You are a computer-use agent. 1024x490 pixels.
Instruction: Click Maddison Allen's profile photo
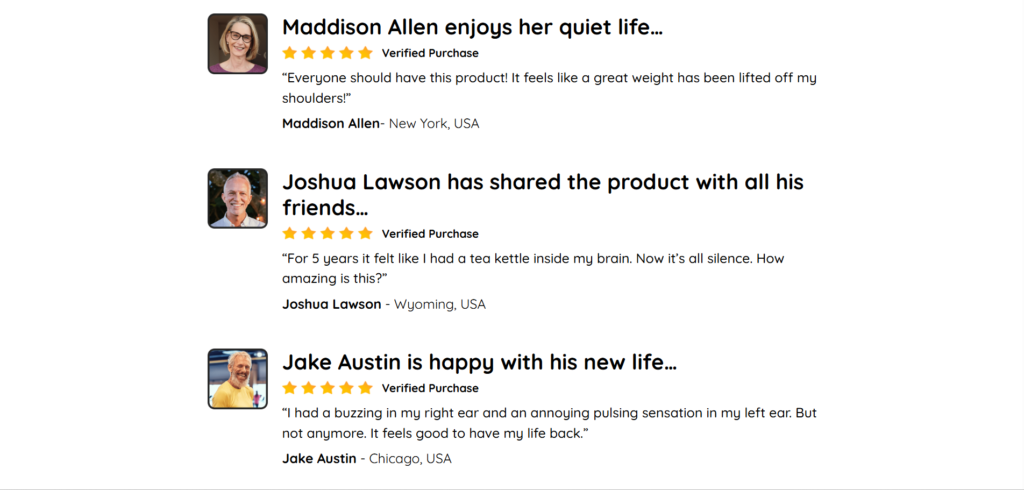(238, 44)
